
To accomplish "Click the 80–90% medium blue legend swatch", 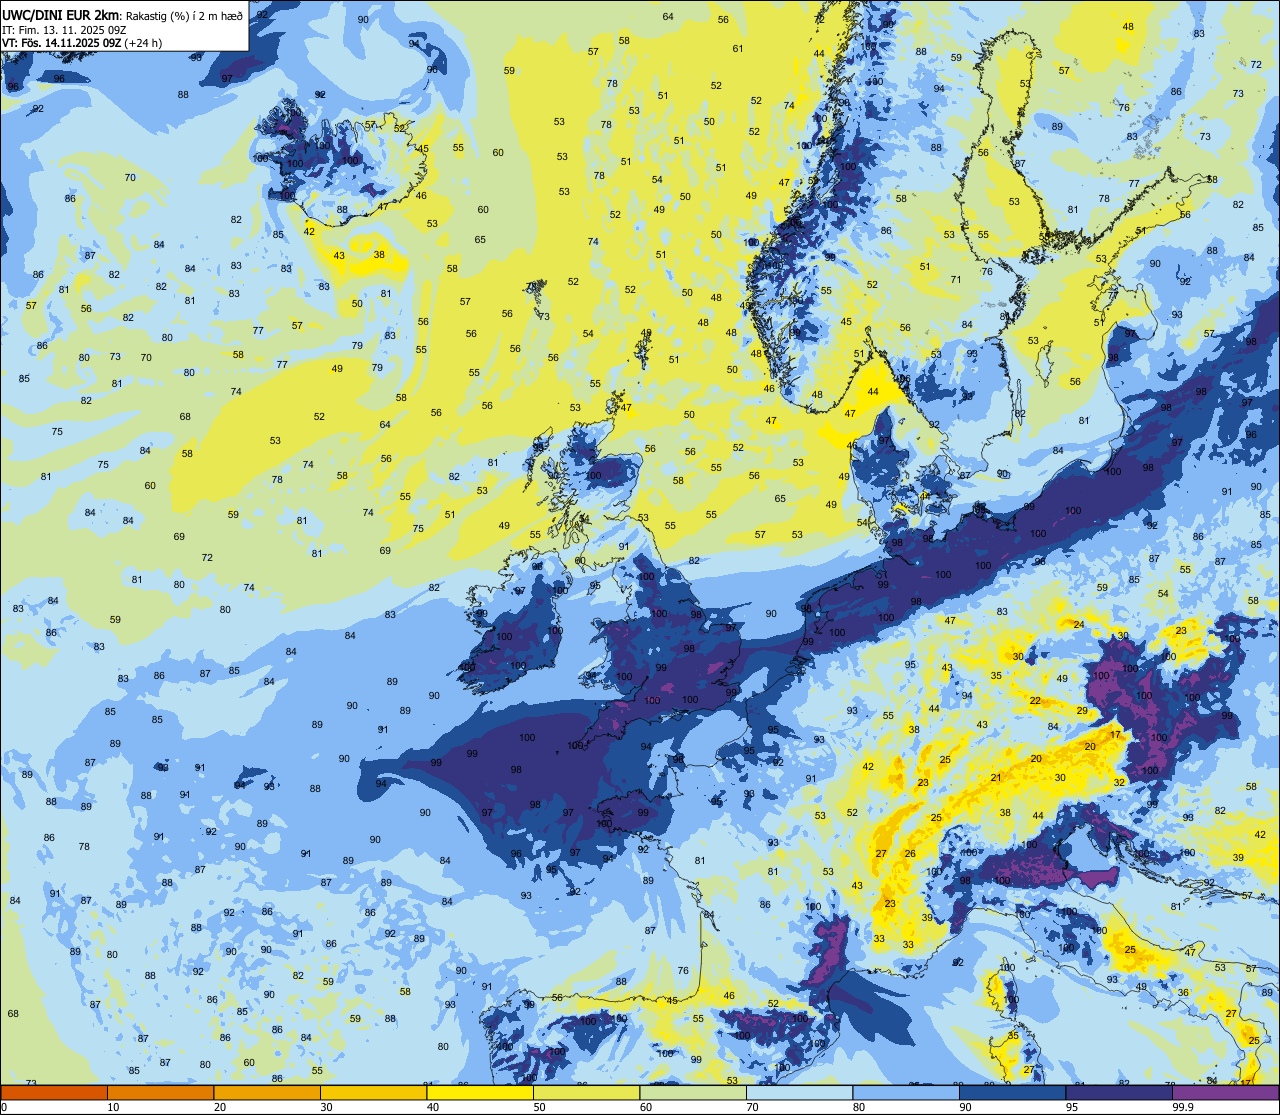I will pyautogui.click(x=906, y=1092).
